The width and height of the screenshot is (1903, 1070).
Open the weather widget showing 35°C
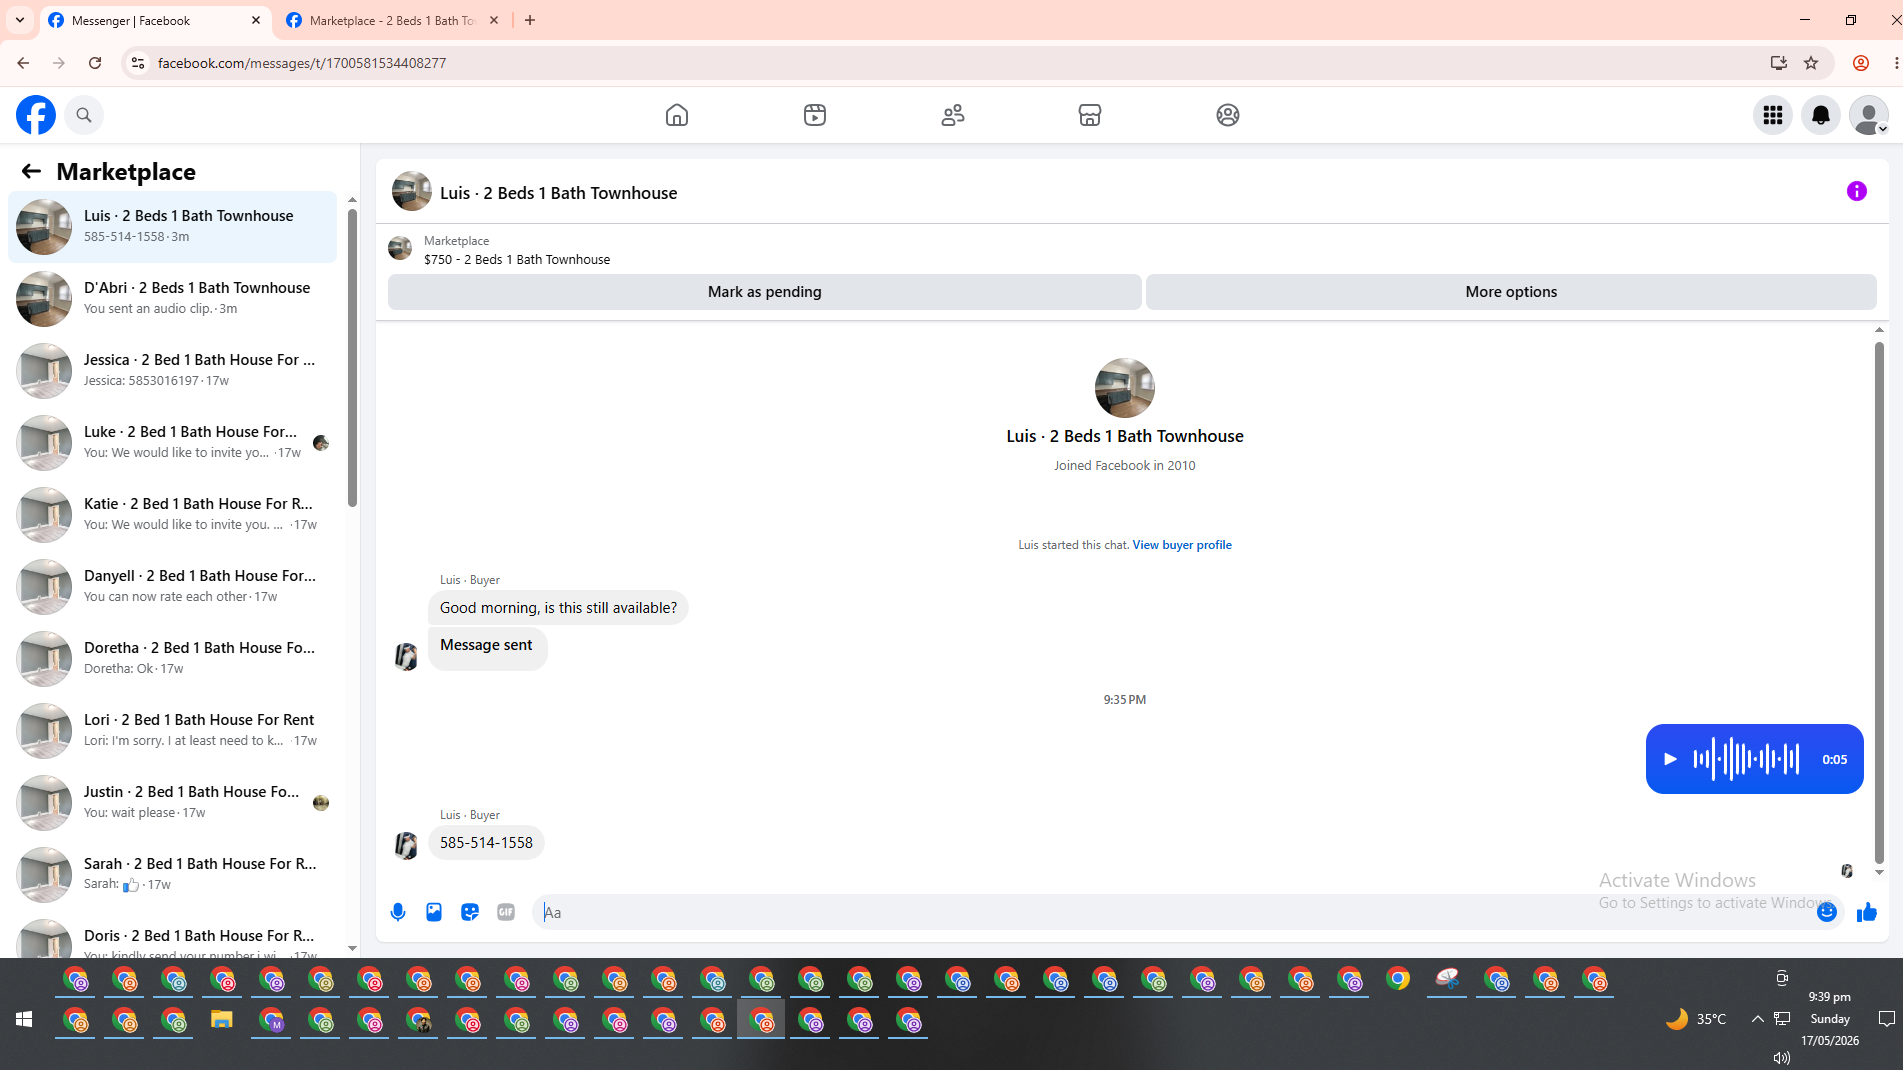pyautogui.click(x=1696, y=1019)
